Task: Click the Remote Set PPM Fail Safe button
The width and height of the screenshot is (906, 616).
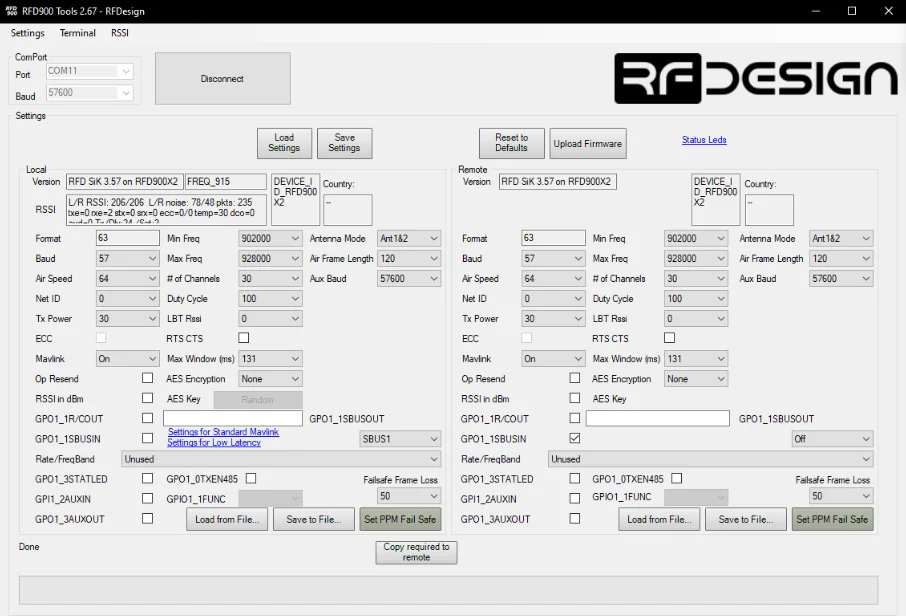Action: point(833,519)
